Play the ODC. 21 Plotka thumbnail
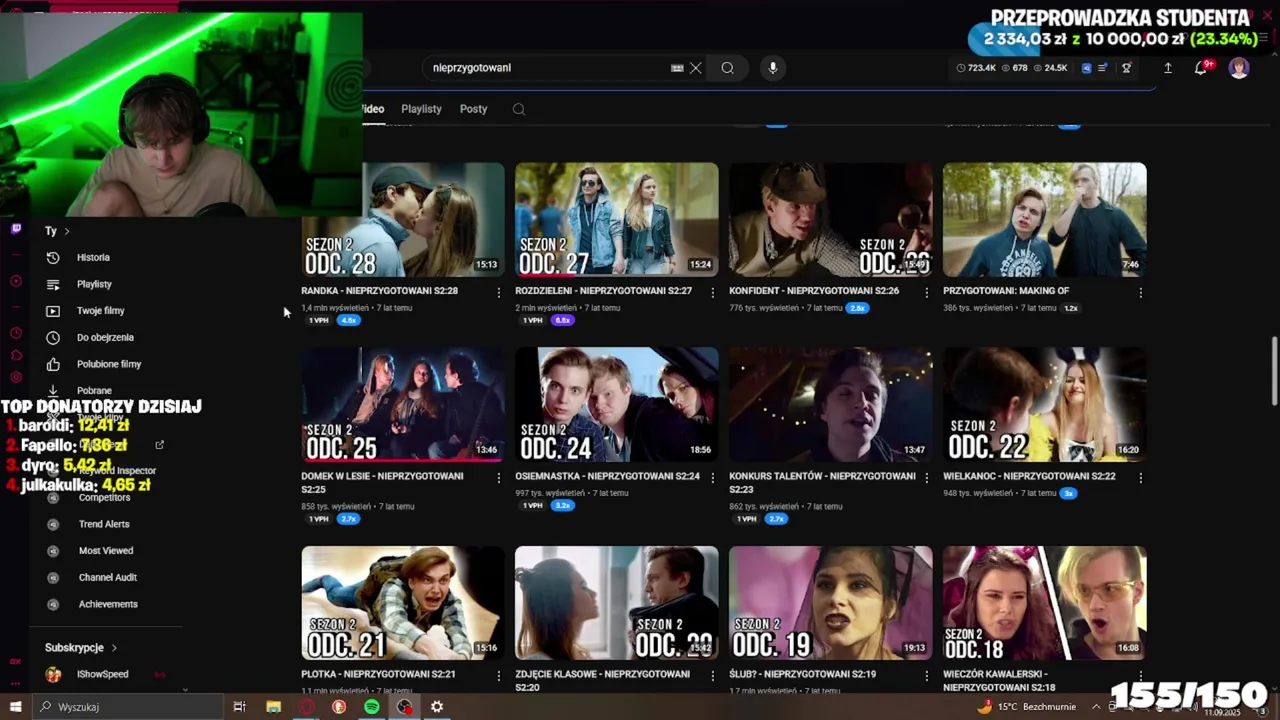The image size is (1280, 720). [x=403, y=603]
